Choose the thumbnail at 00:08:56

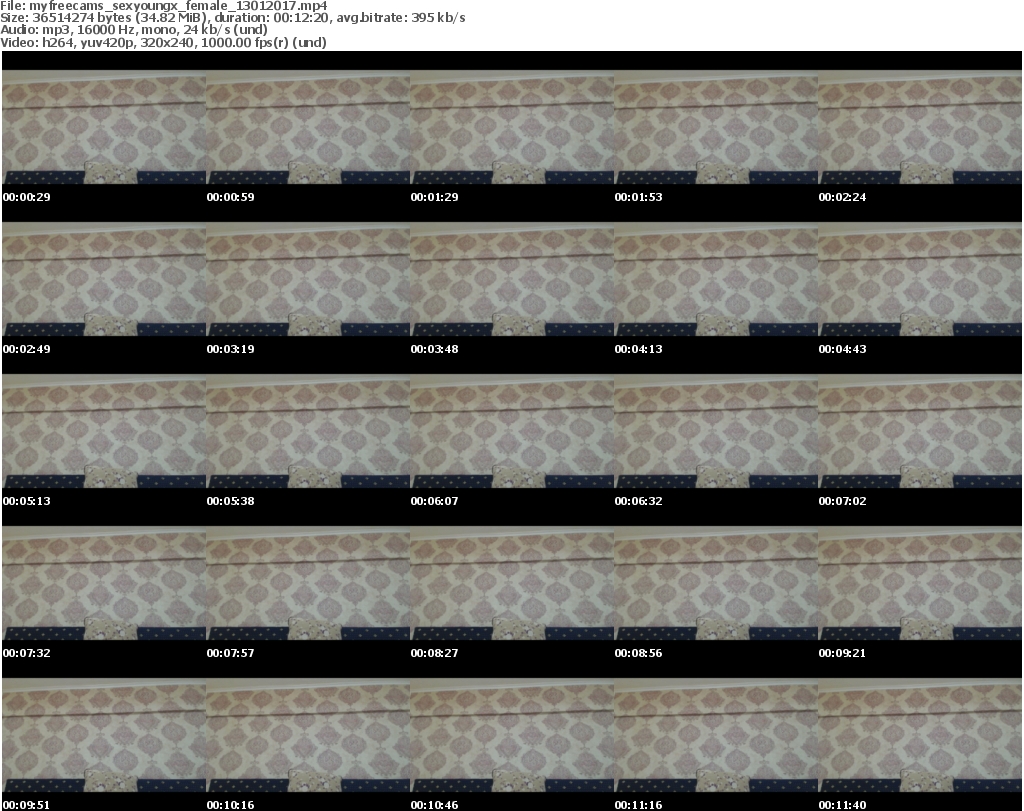[716, 584]
